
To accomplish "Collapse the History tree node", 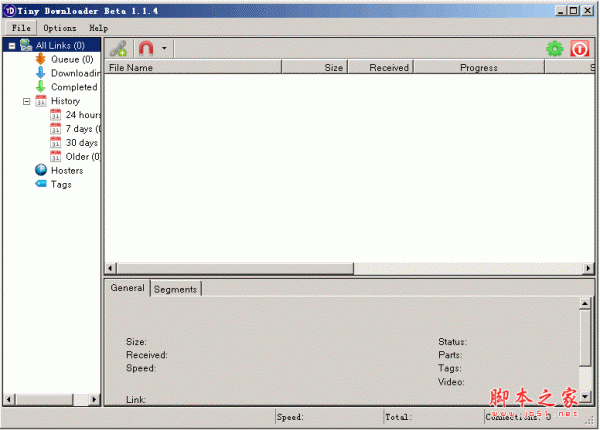I will point(26,101).
